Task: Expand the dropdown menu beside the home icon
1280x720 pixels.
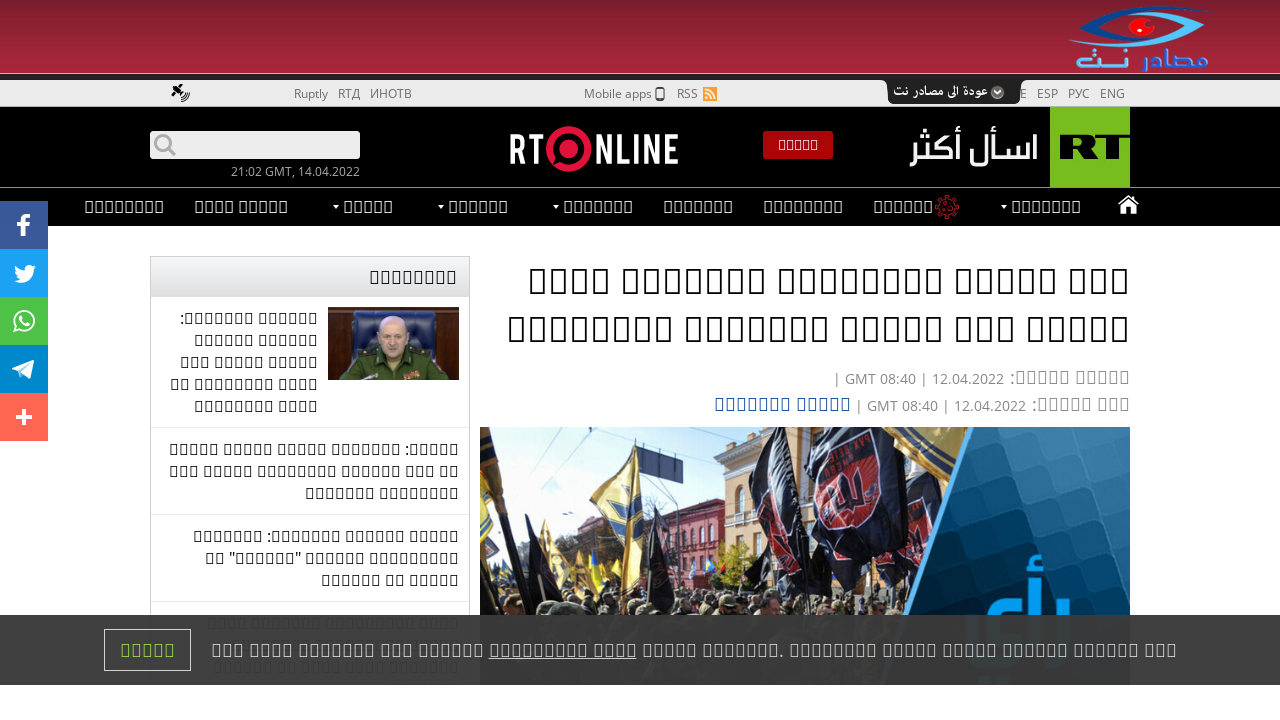Action: [1040, 207]
